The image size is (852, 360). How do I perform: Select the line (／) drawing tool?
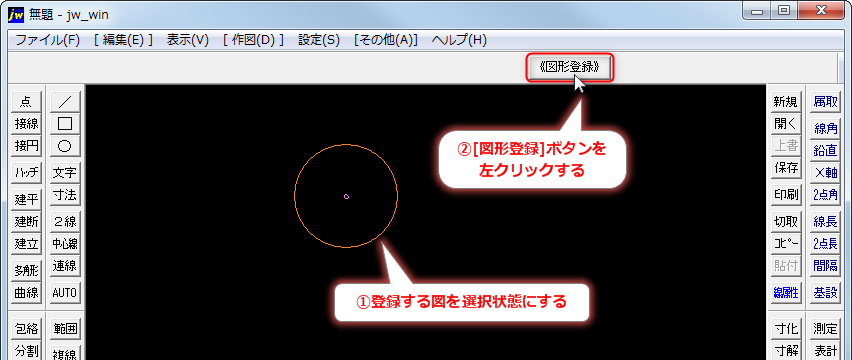tap(65, 101)
